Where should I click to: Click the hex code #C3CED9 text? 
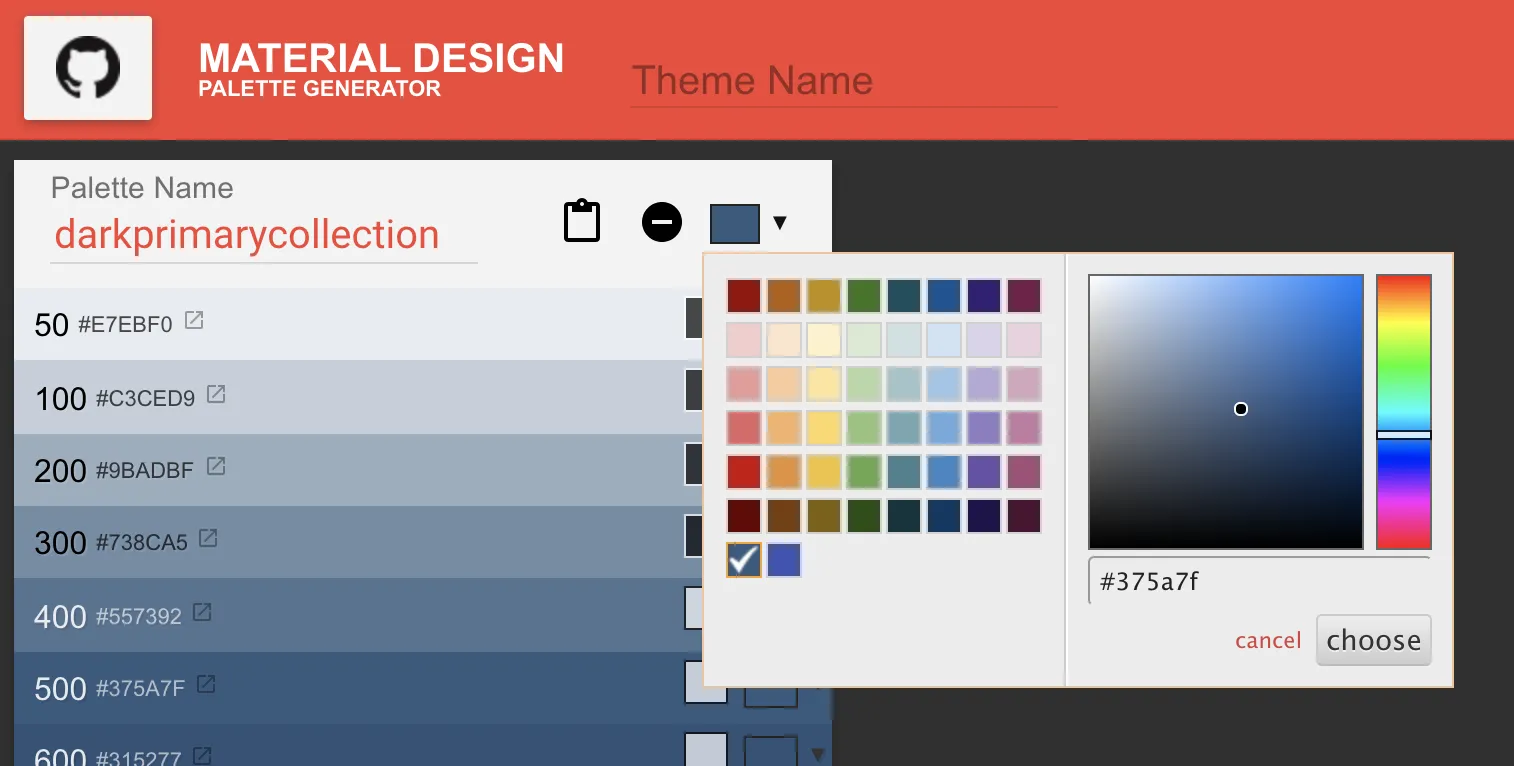point(146,399)
